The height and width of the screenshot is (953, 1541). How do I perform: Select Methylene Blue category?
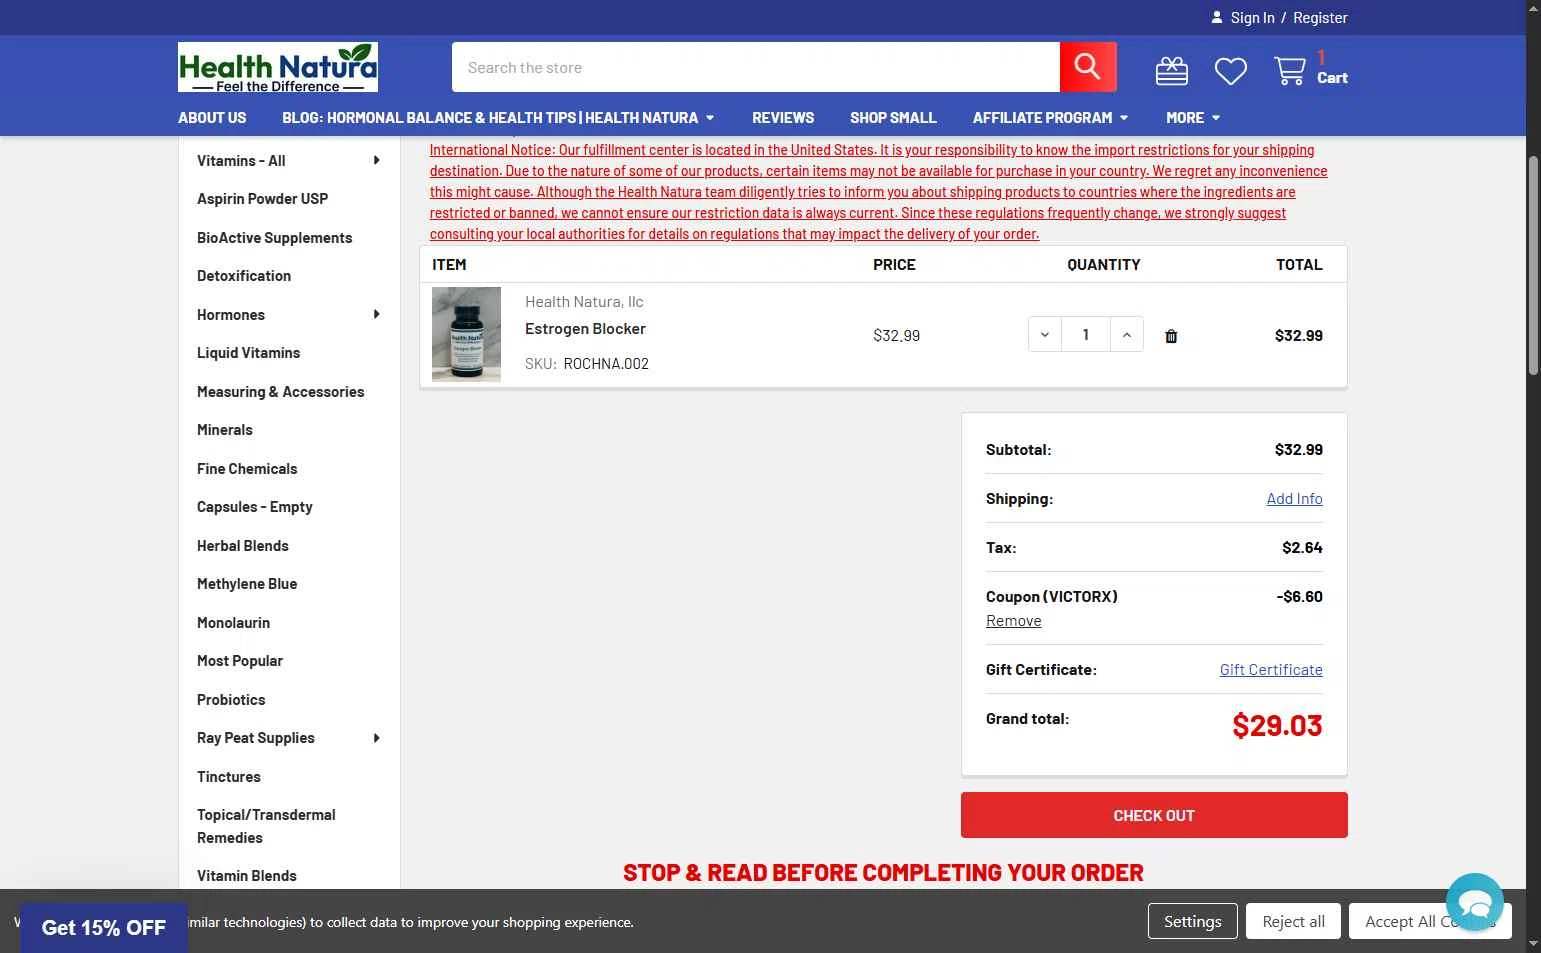coord(247,583)
